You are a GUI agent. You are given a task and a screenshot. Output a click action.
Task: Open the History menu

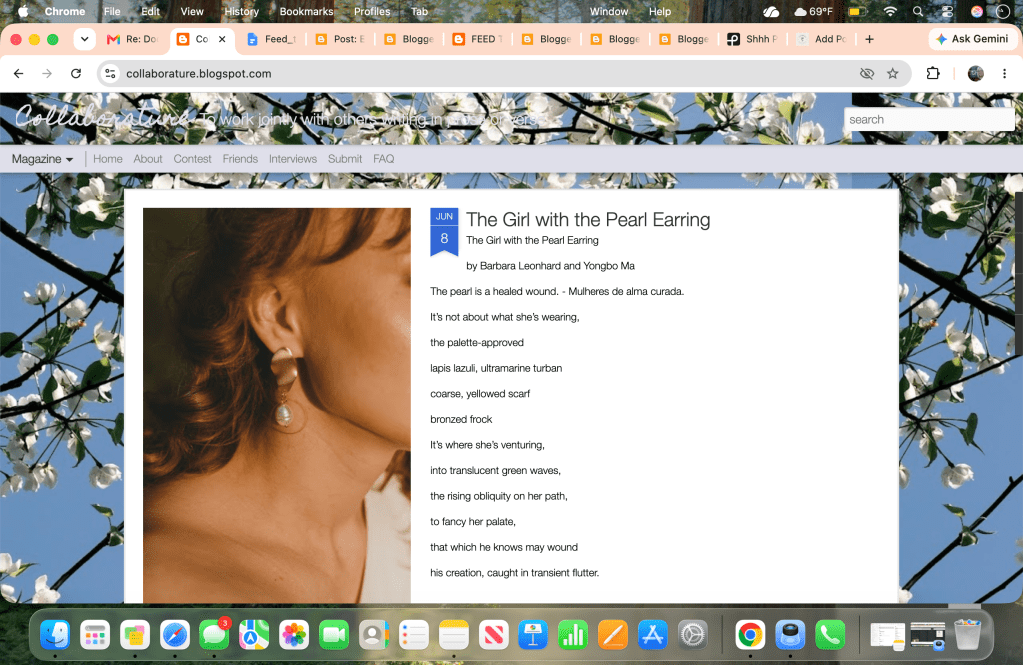pyautogui.click(x=241, y=11)
